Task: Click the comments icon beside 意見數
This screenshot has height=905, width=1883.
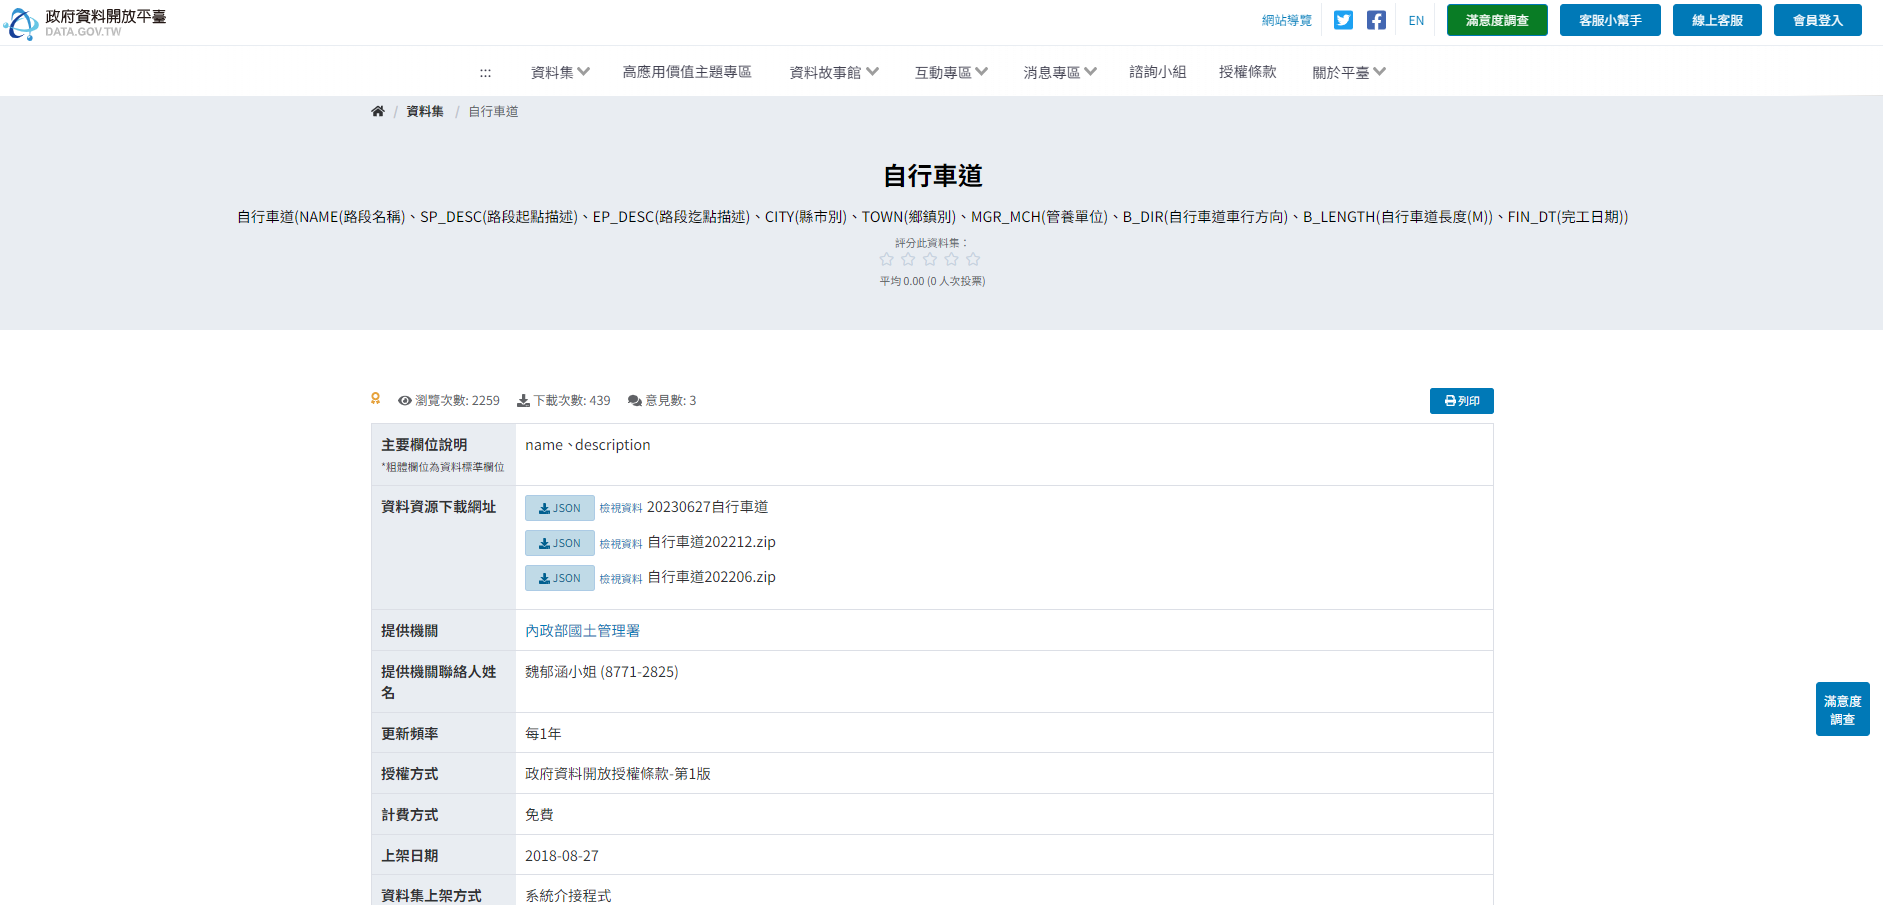Action: tap(635, 400)
